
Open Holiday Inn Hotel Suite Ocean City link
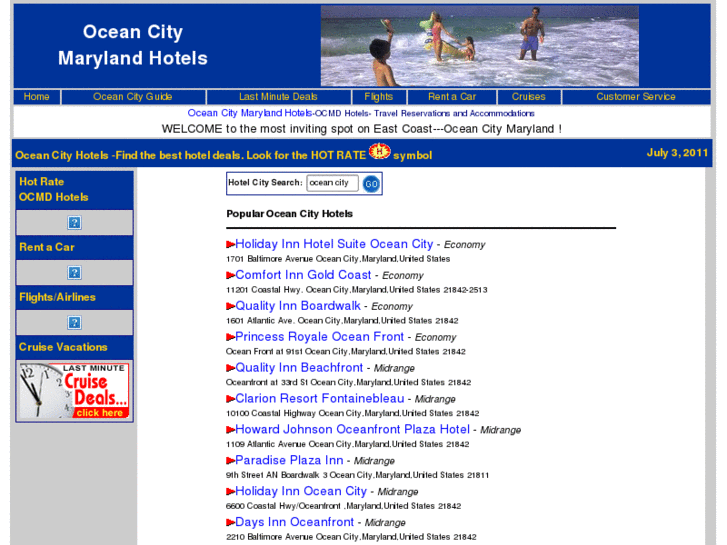pos(334,244)
